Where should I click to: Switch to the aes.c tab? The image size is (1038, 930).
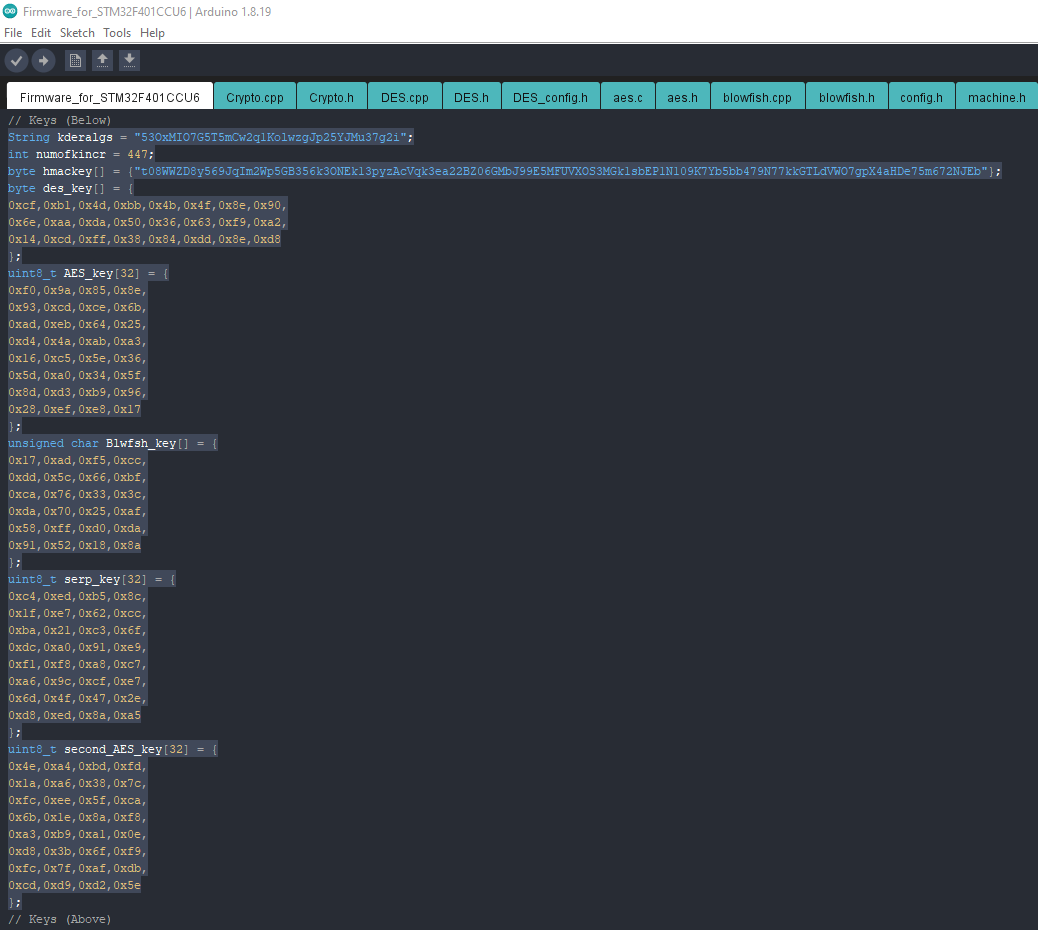coord(628,97)
